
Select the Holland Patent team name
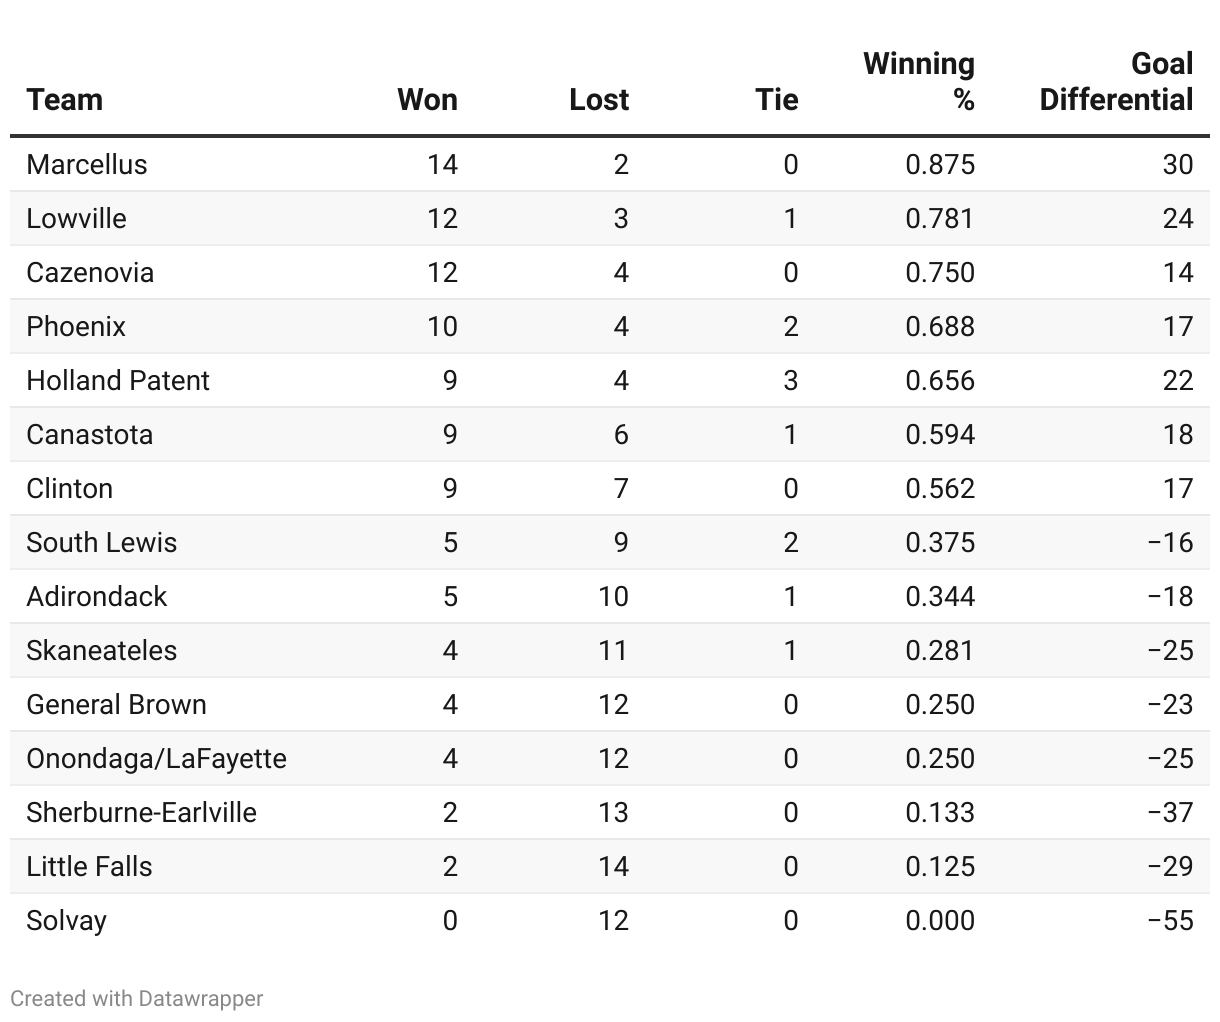click(x=118, y=380)
